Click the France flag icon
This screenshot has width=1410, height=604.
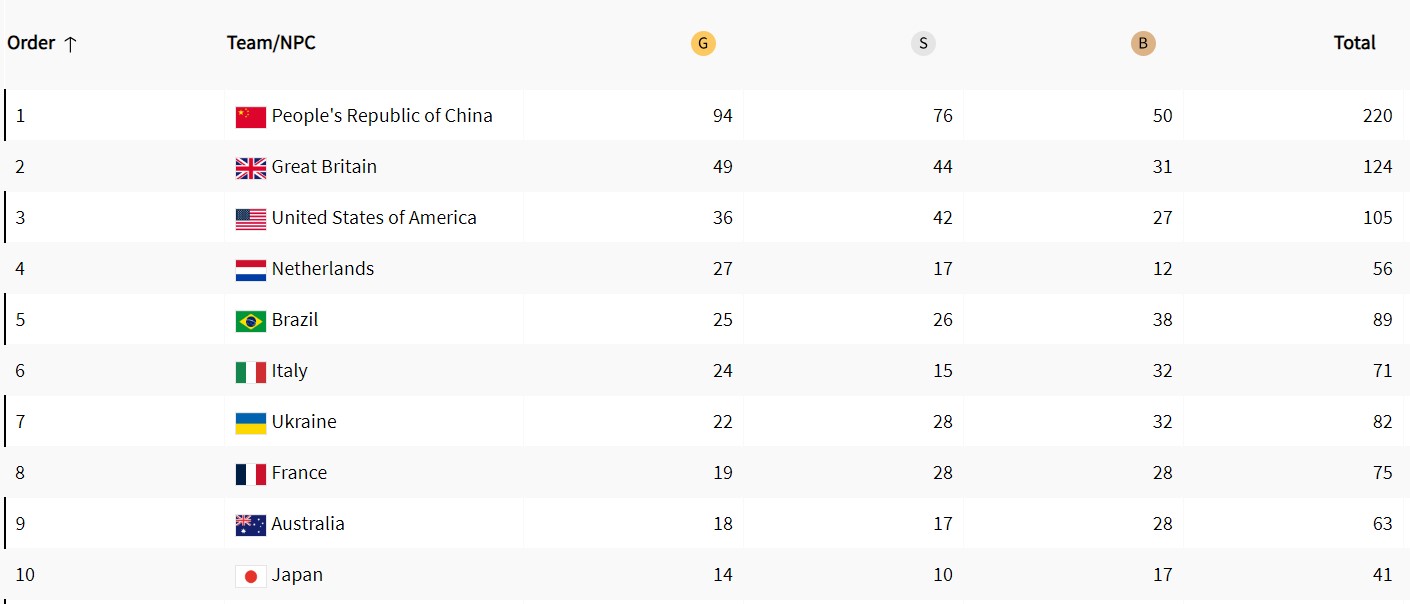coord(251,474)
